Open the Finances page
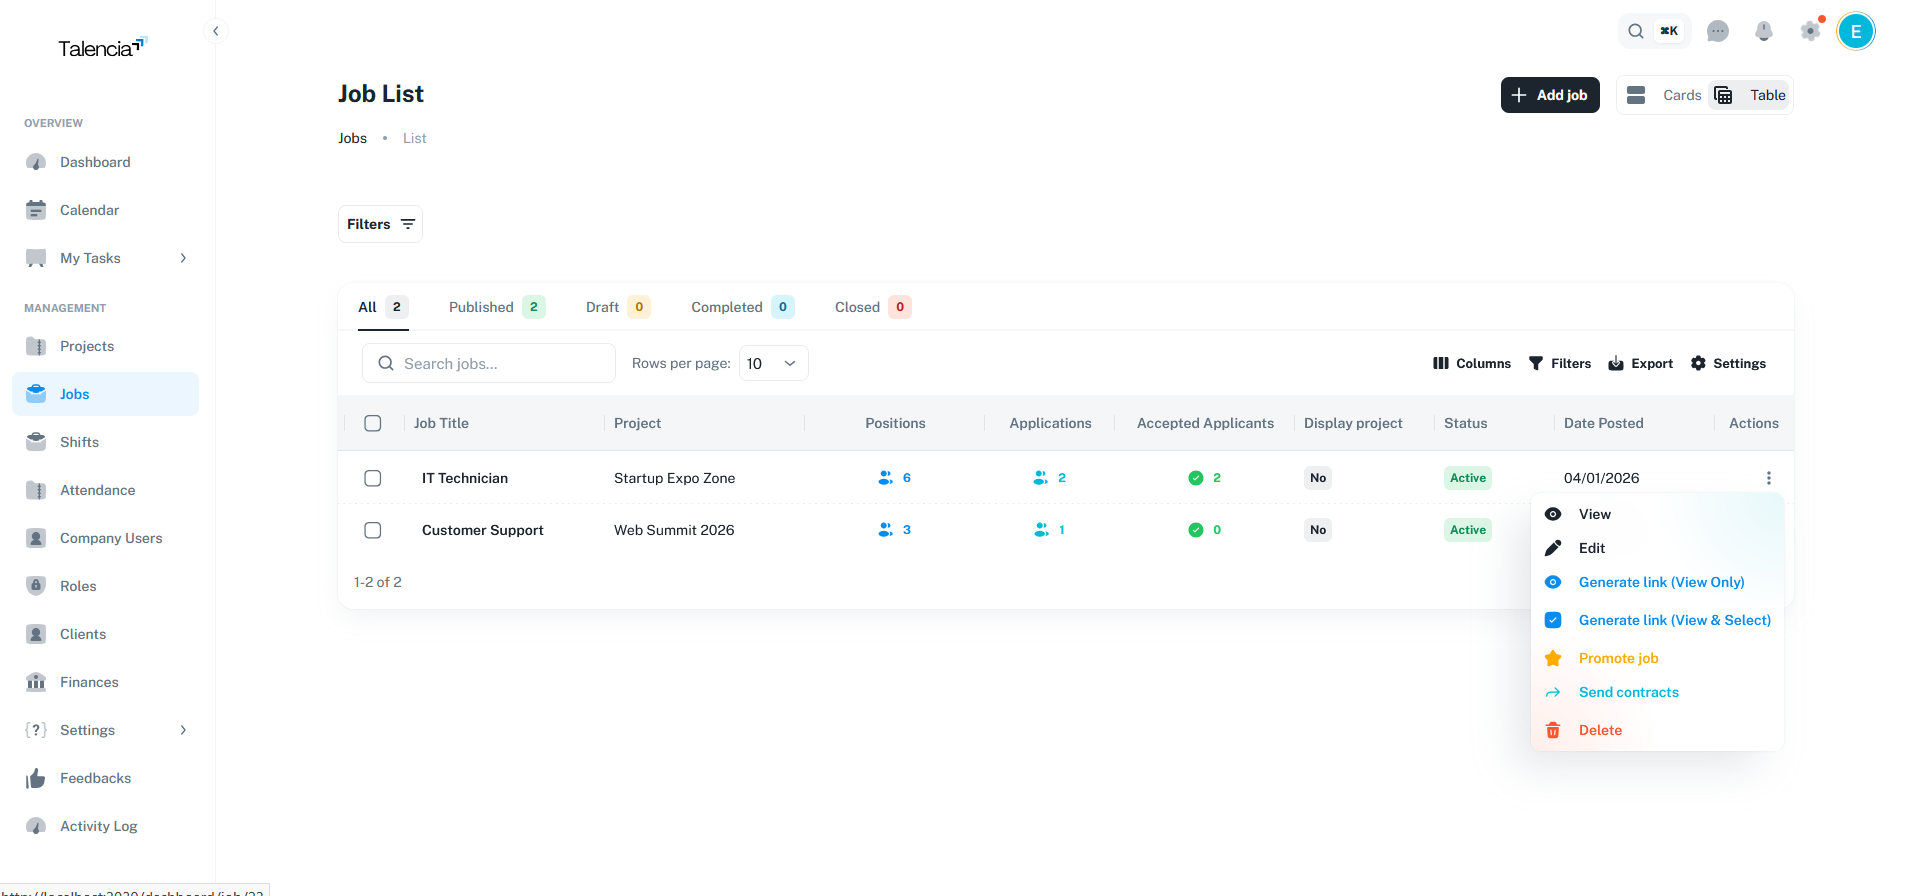Image resolution: width=1911 pixels, height=896 pixels. point(105,682)
